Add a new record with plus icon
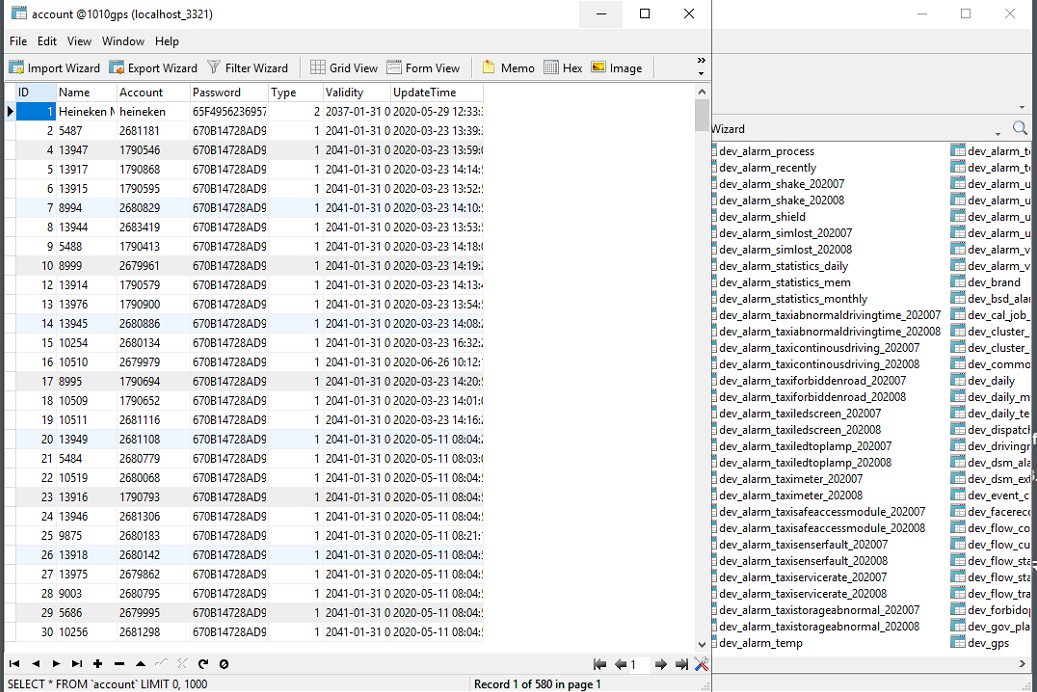Screen dimensions: 1037x692 click(98, 664)
